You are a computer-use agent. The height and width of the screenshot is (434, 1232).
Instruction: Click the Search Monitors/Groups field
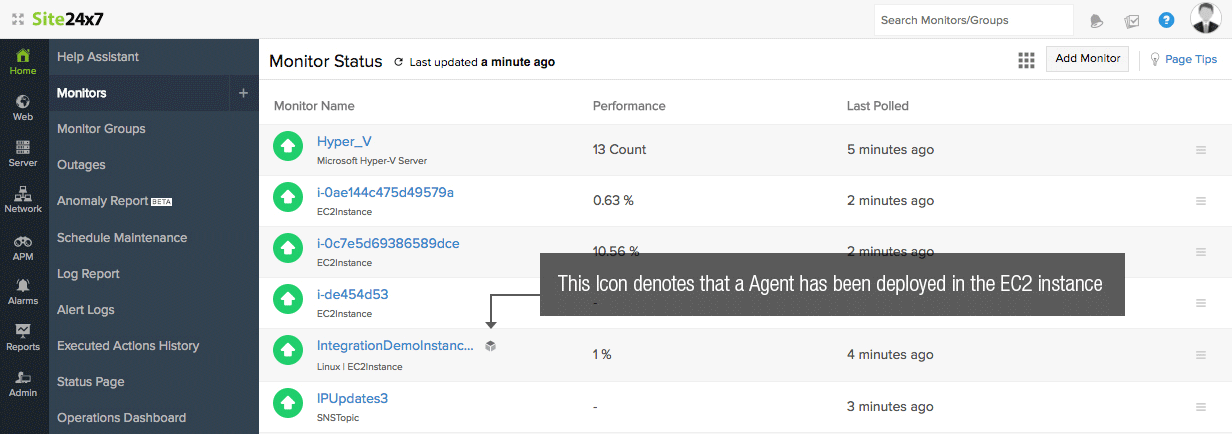pos(973,20)
